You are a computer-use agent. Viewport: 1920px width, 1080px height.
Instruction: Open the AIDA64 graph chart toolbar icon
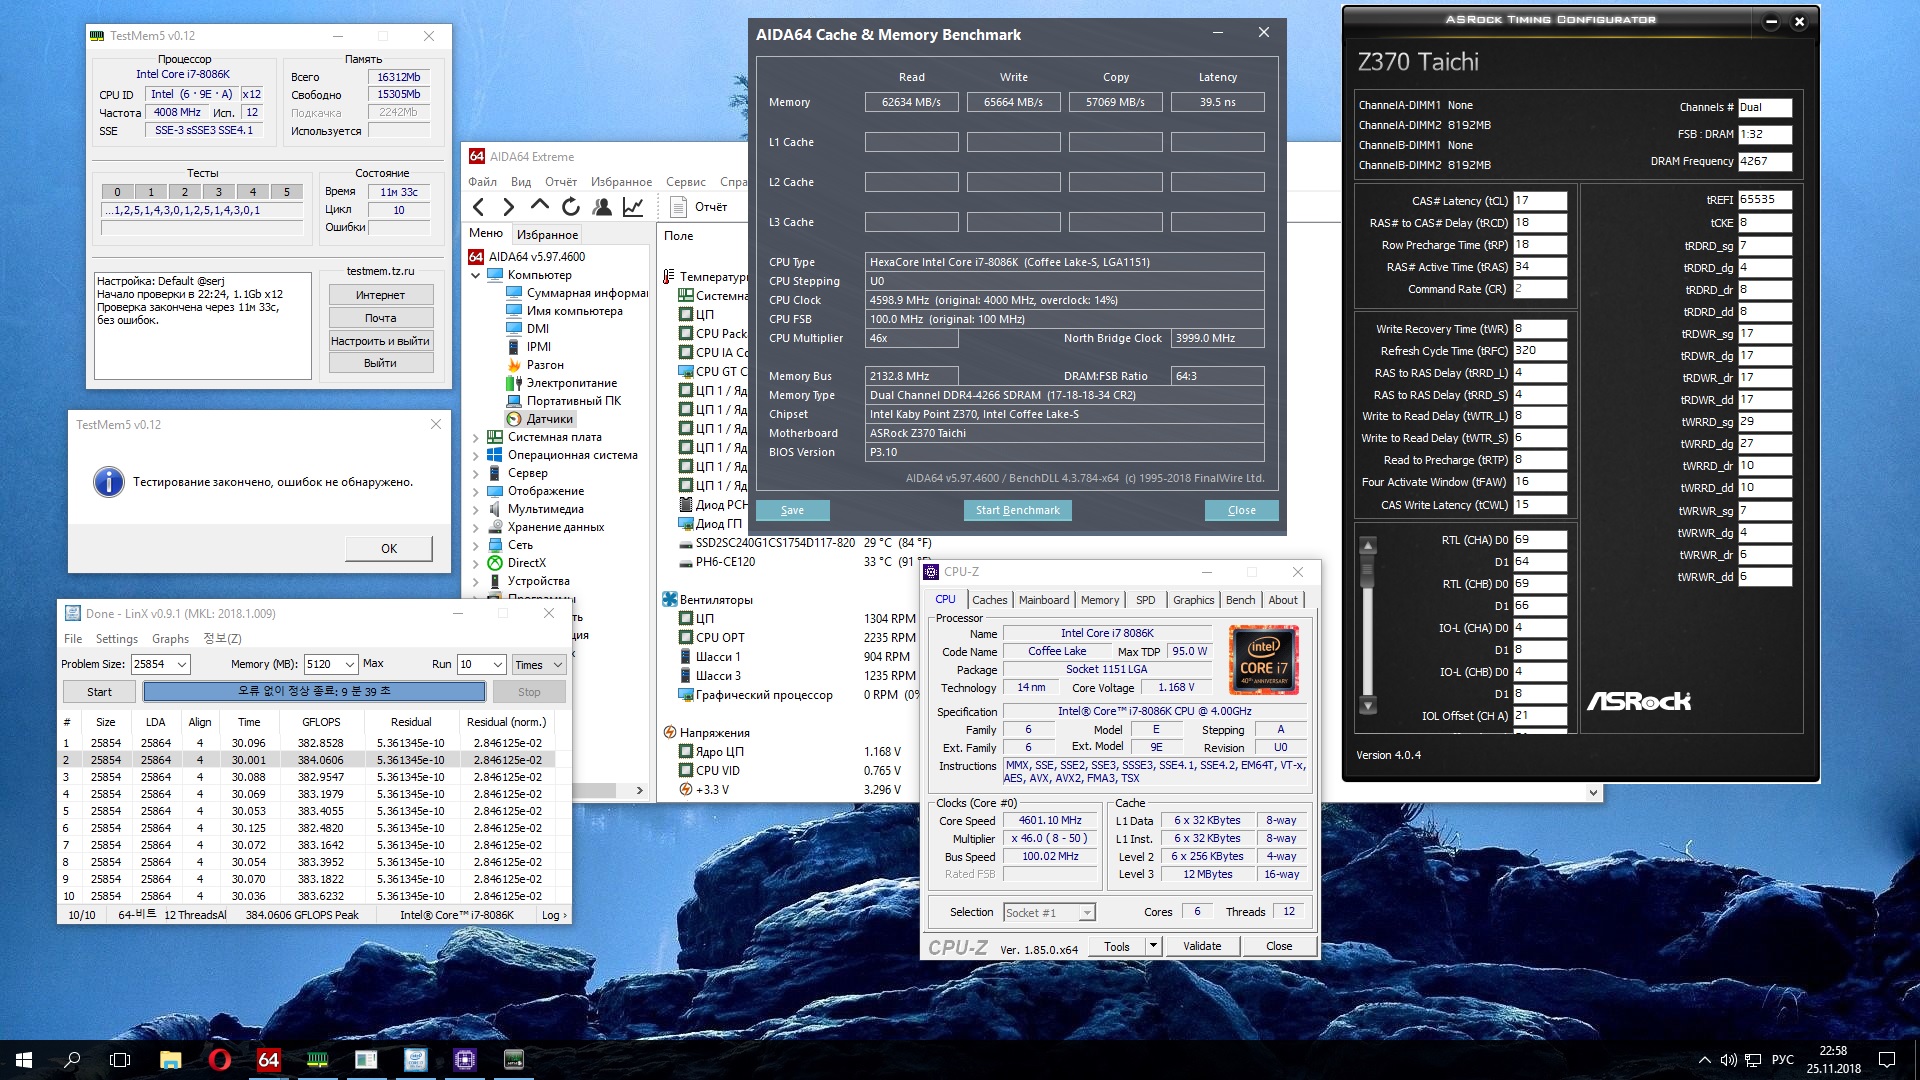(633, 207)
